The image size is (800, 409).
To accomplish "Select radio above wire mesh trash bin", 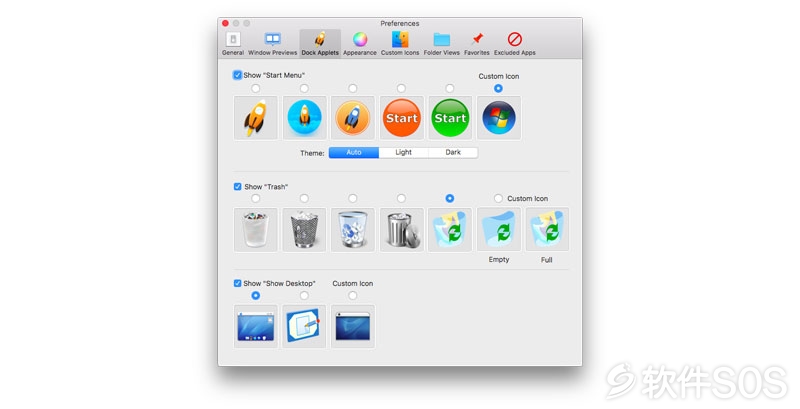I will (304, 198).
